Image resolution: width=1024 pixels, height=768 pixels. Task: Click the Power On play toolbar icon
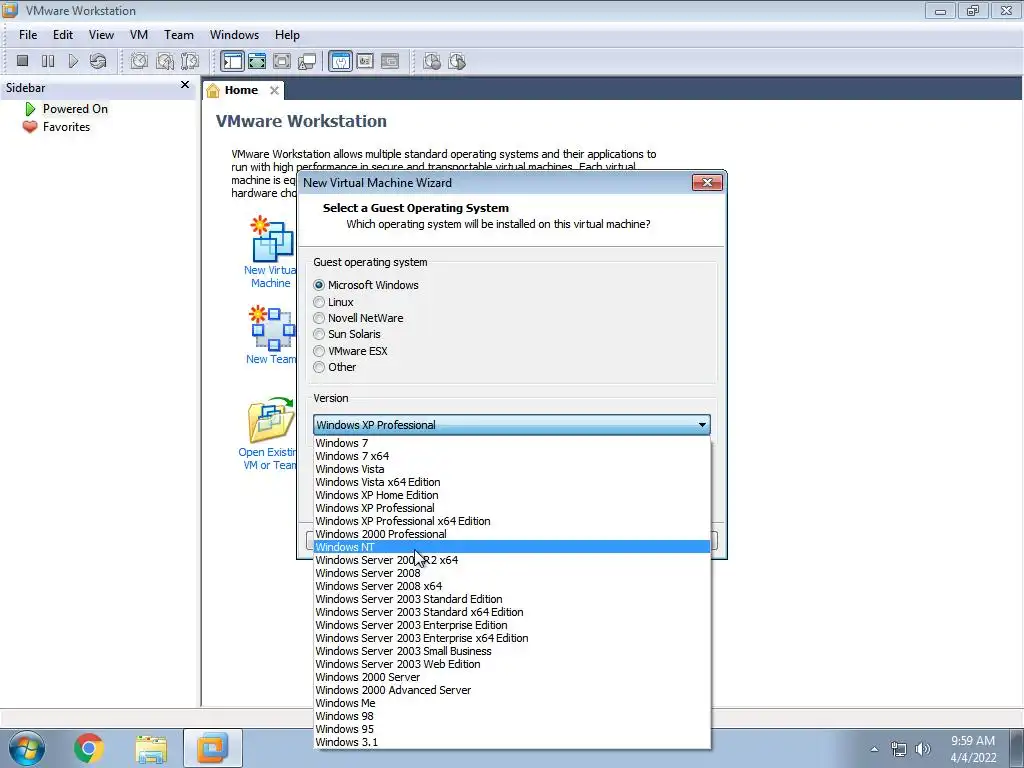point(73,61)
